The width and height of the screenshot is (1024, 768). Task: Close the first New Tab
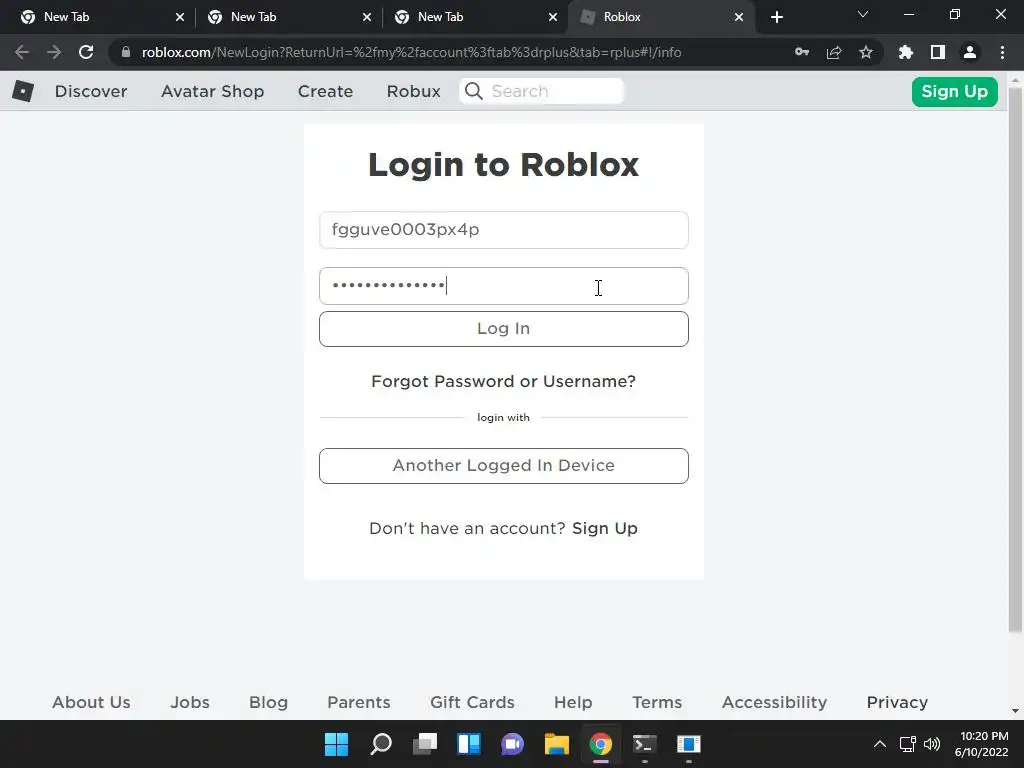pos(180,17)
